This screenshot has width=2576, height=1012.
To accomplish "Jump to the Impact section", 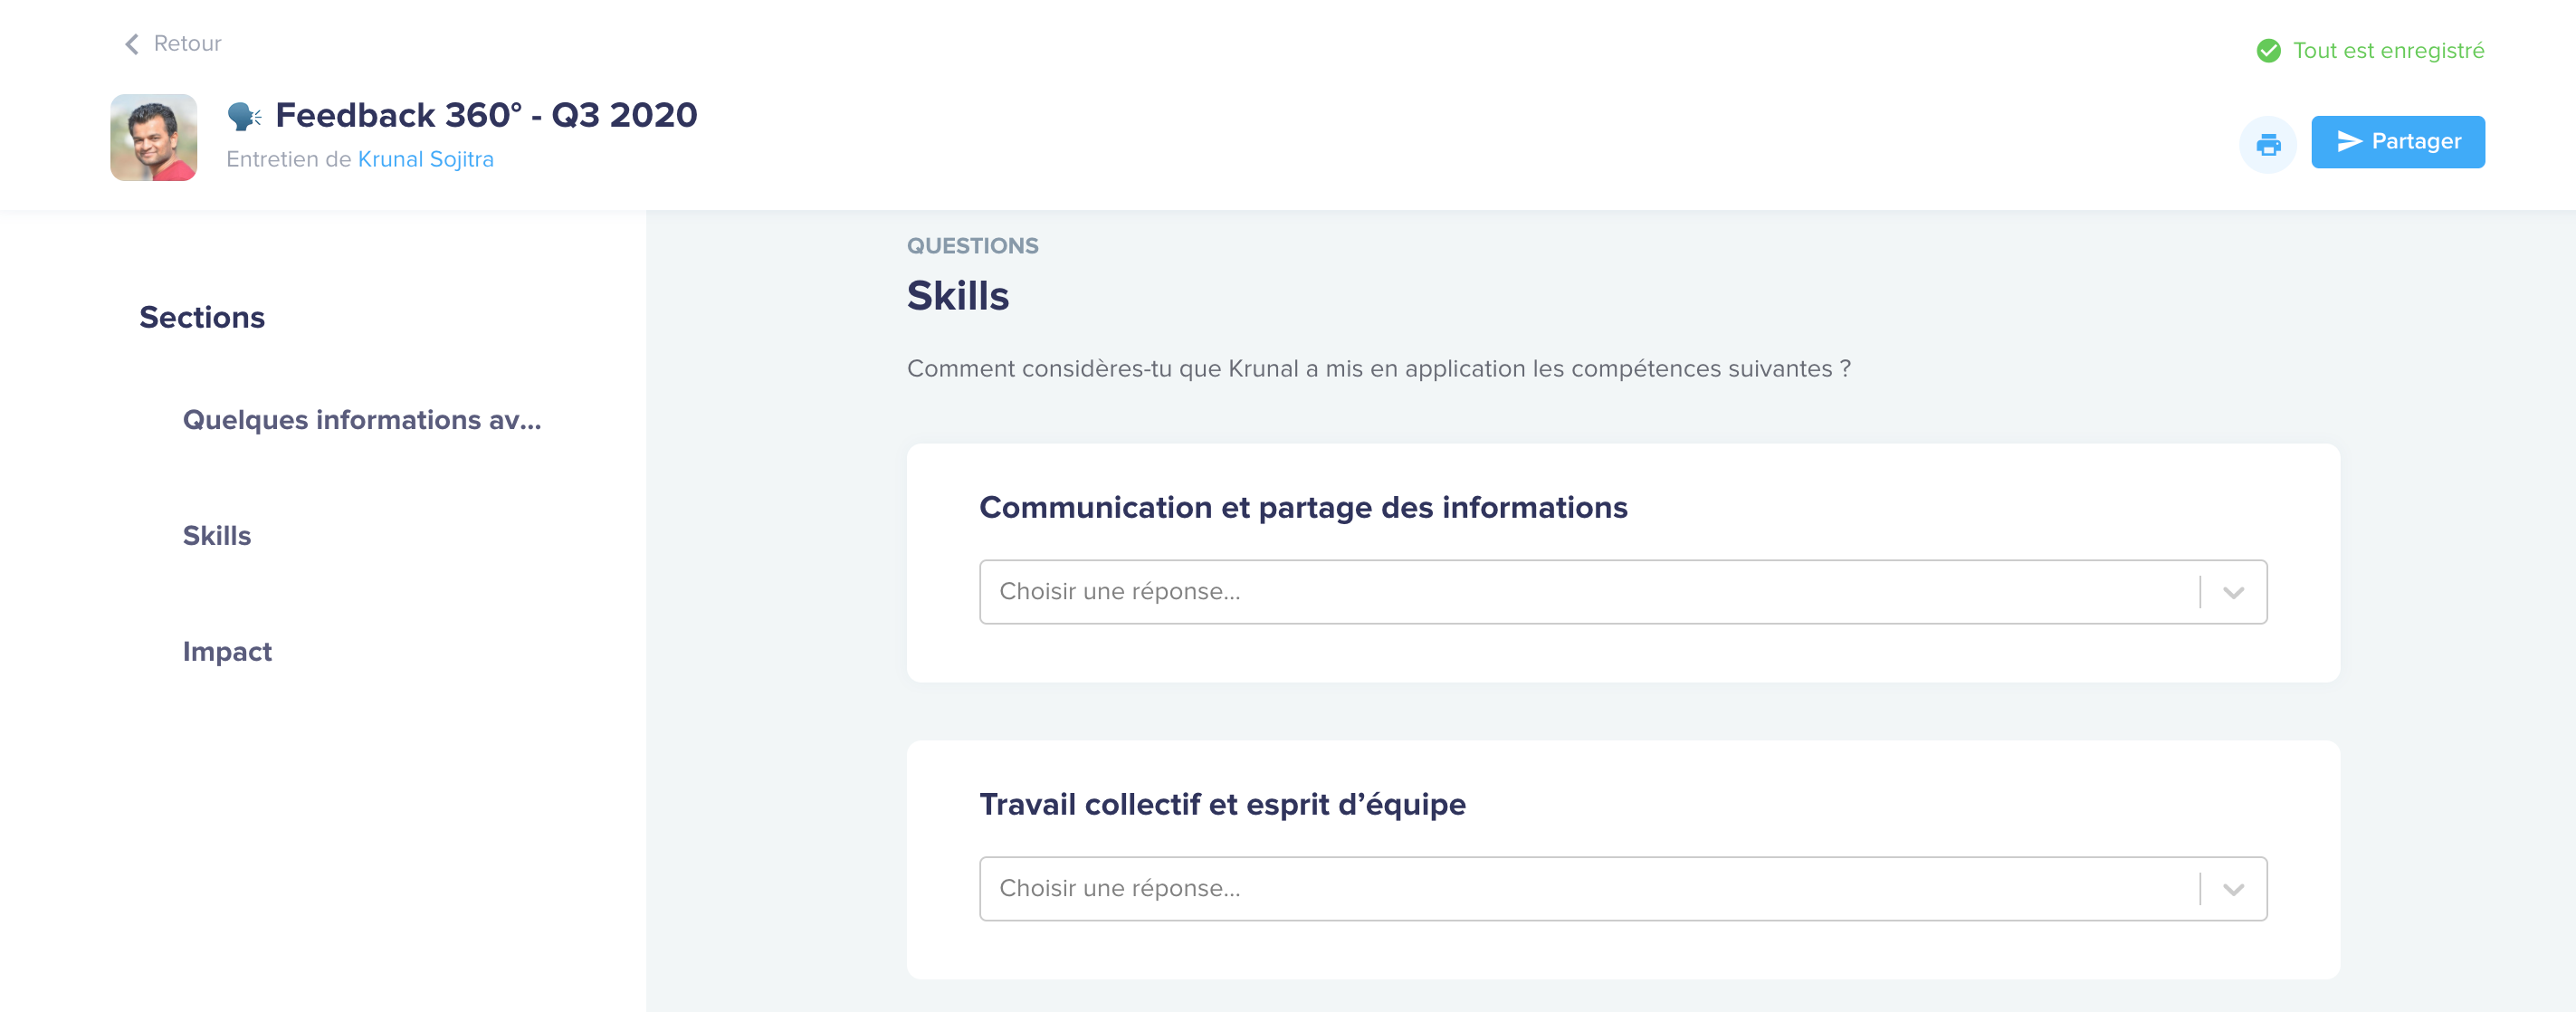I will pyautogui.click(x=227, y=652).
